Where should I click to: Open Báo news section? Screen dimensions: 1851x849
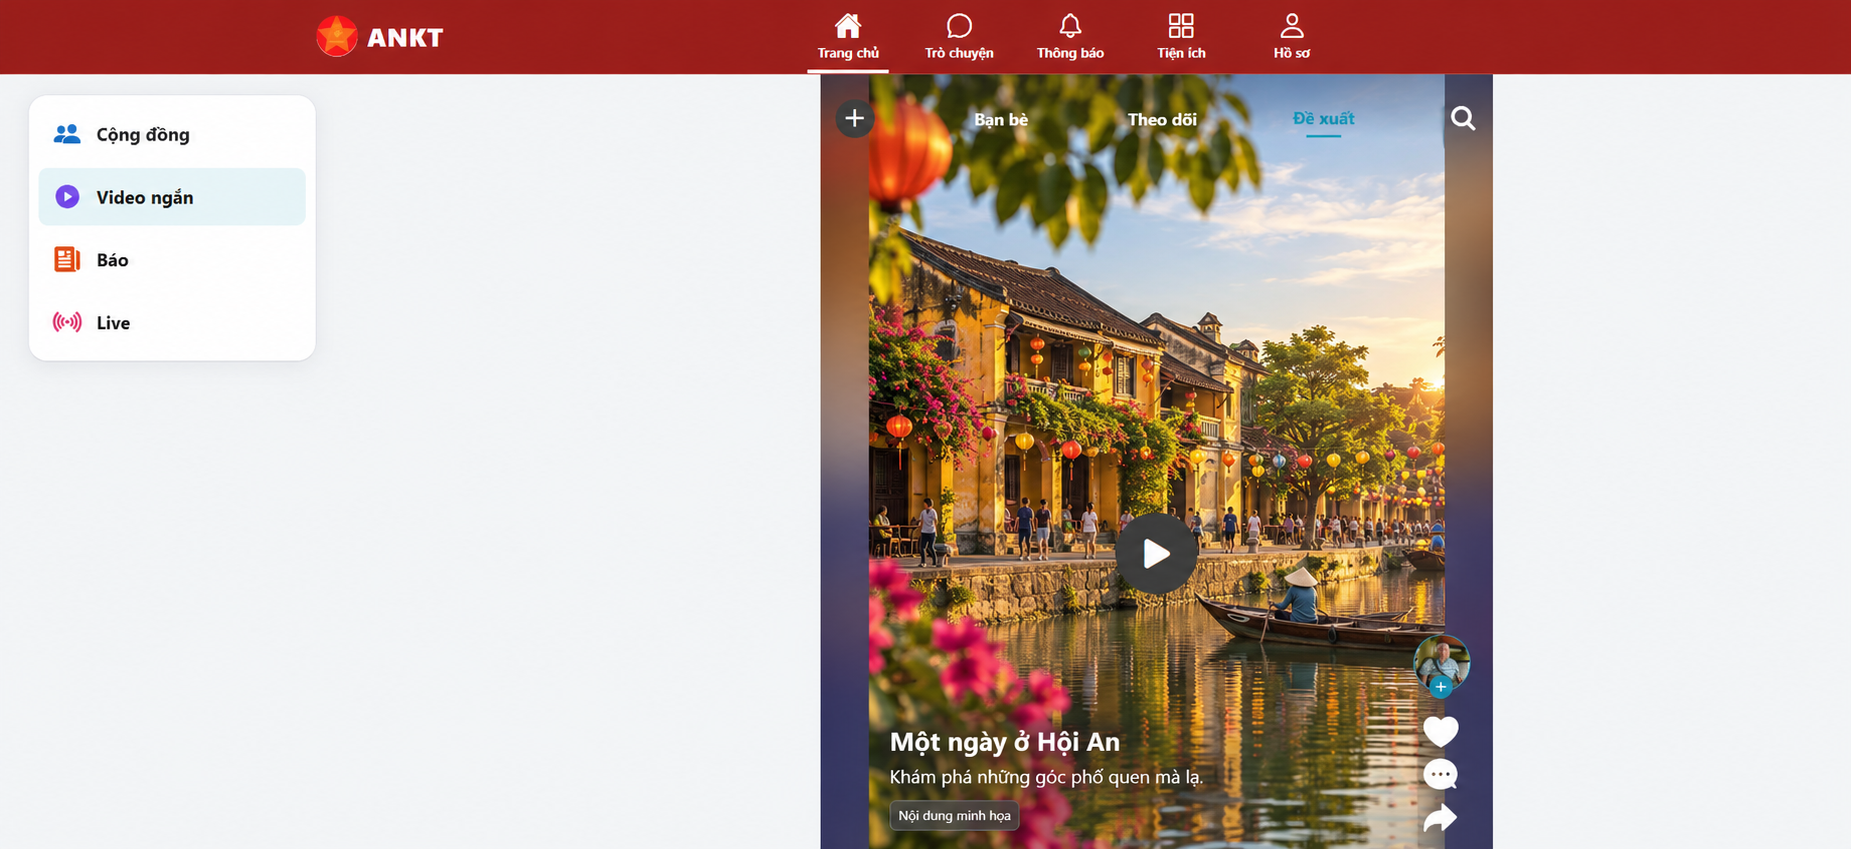click(172, 260)
